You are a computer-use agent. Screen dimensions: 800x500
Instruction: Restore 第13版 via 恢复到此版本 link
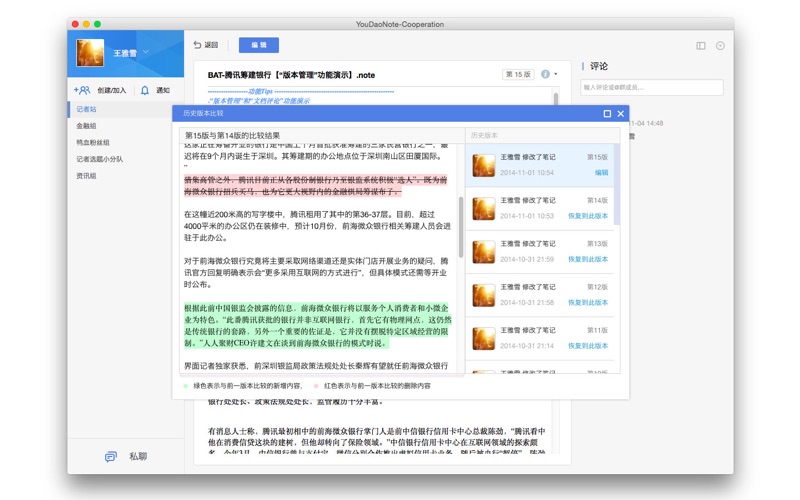[x=588, y=259]
